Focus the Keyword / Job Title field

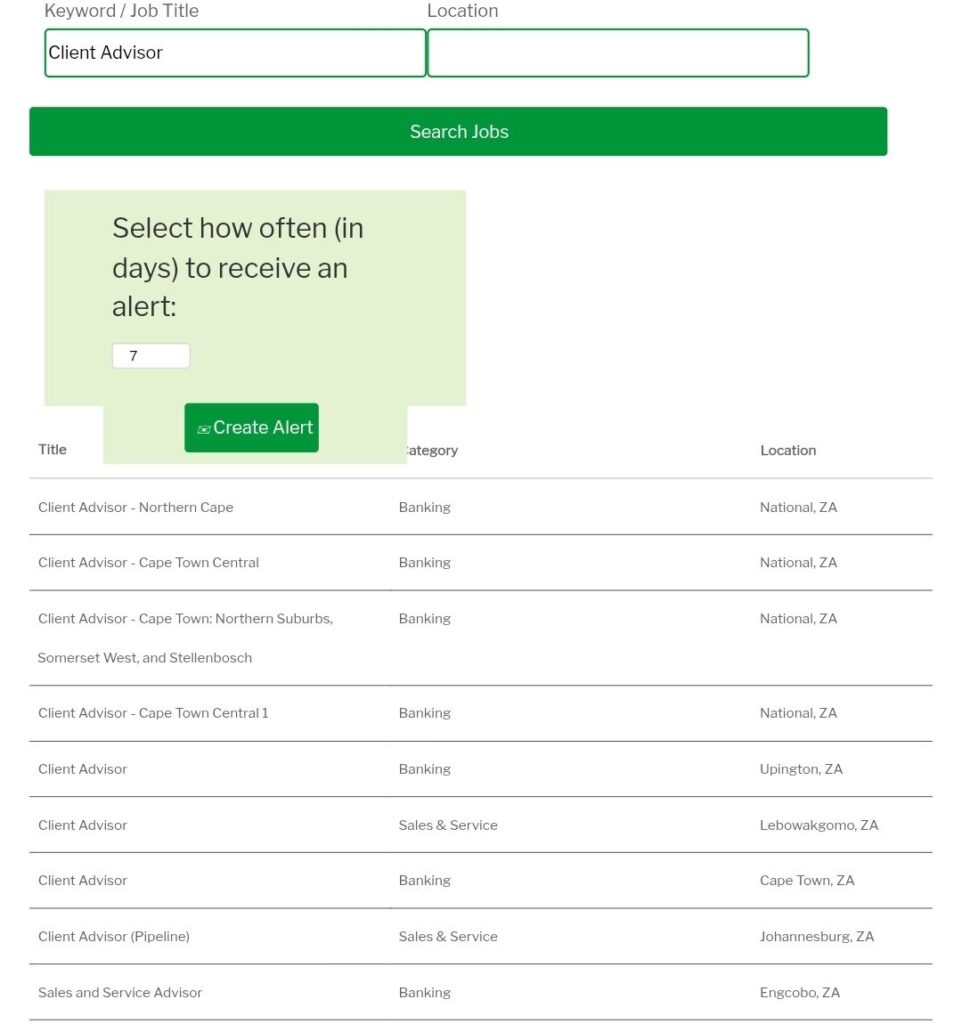coord(235,53)
